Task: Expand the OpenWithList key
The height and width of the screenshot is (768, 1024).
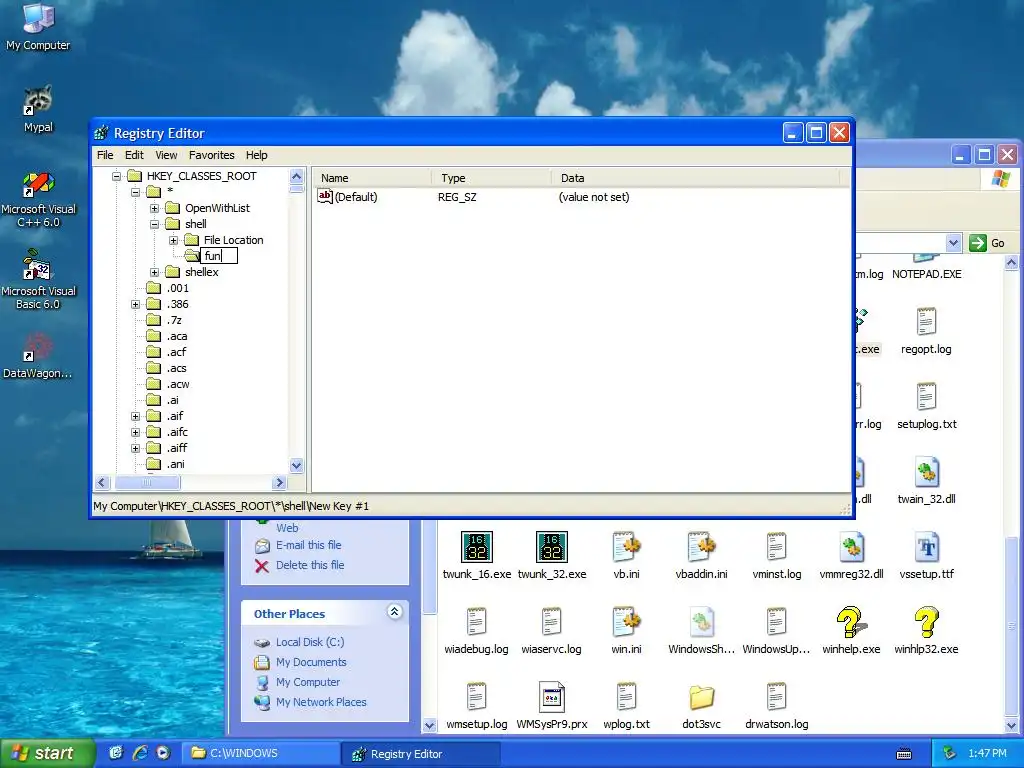Action: coord(154,208)
